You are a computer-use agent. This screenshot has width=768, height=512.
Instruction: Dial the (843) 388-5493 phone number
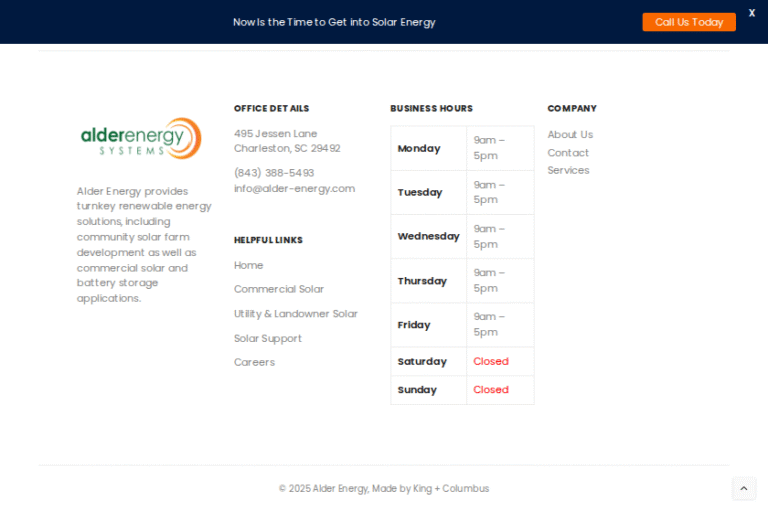[273, 172]
